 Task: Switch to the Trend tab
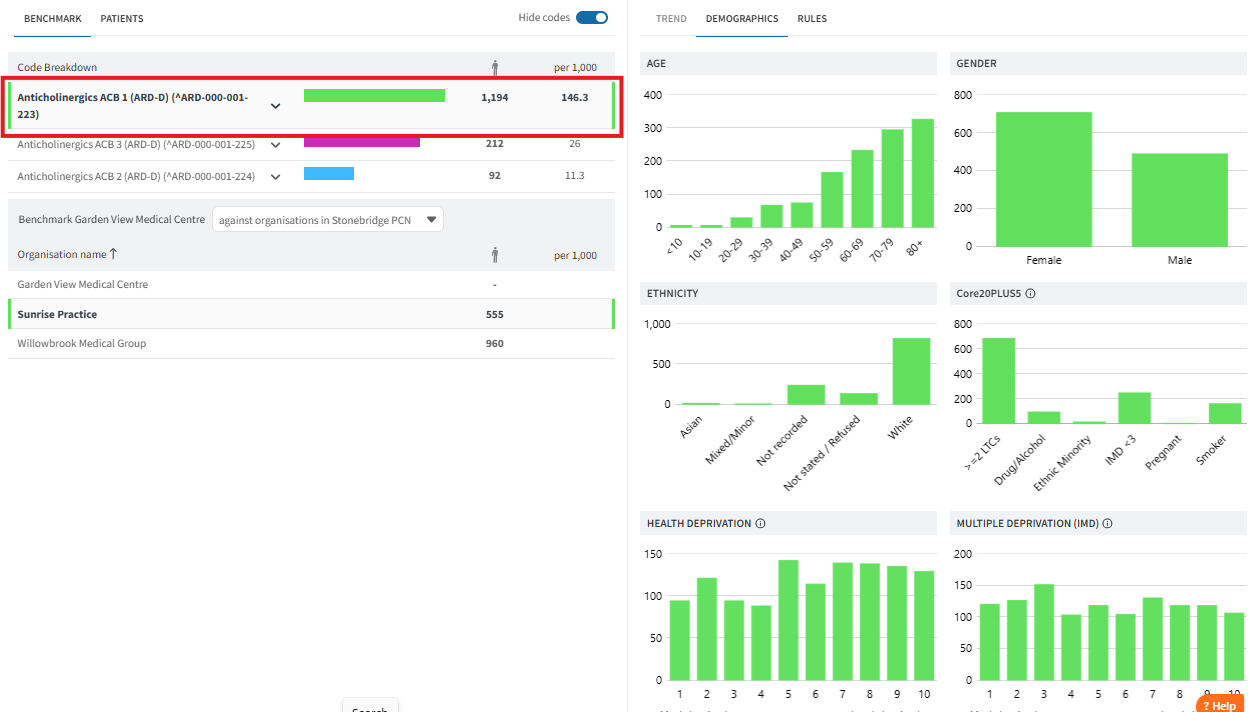[x=671, y=19]
